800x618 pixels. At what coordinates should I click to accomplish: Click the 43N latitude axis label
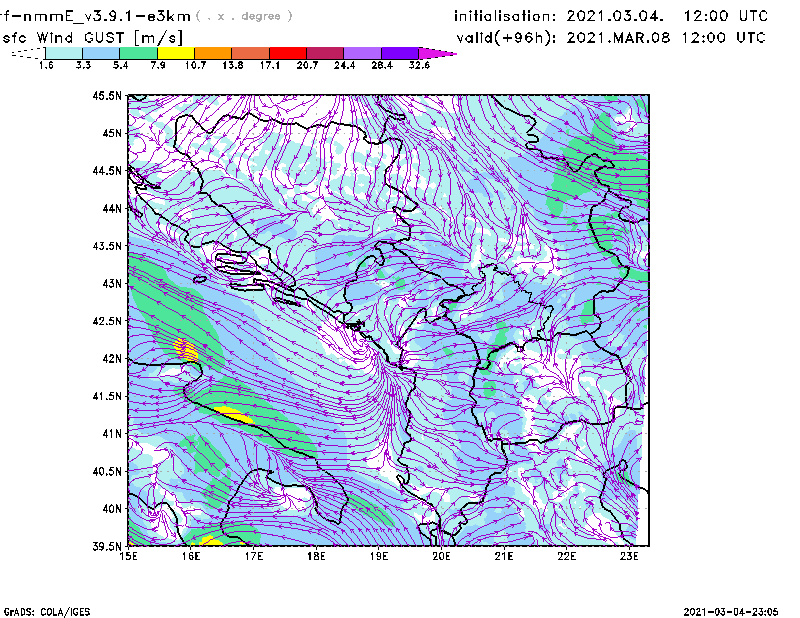point(112,283)
